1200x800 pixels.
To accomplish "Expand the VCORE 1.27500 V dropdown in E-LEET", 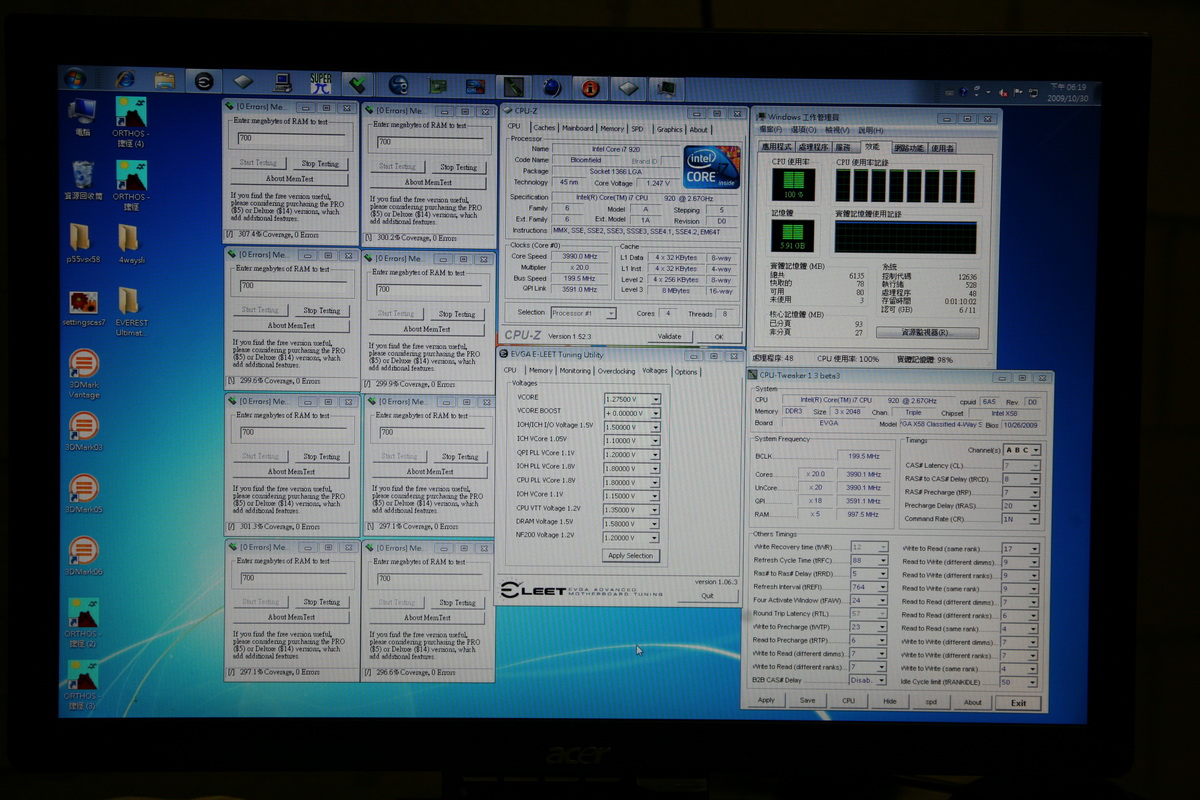I will 656,400.
